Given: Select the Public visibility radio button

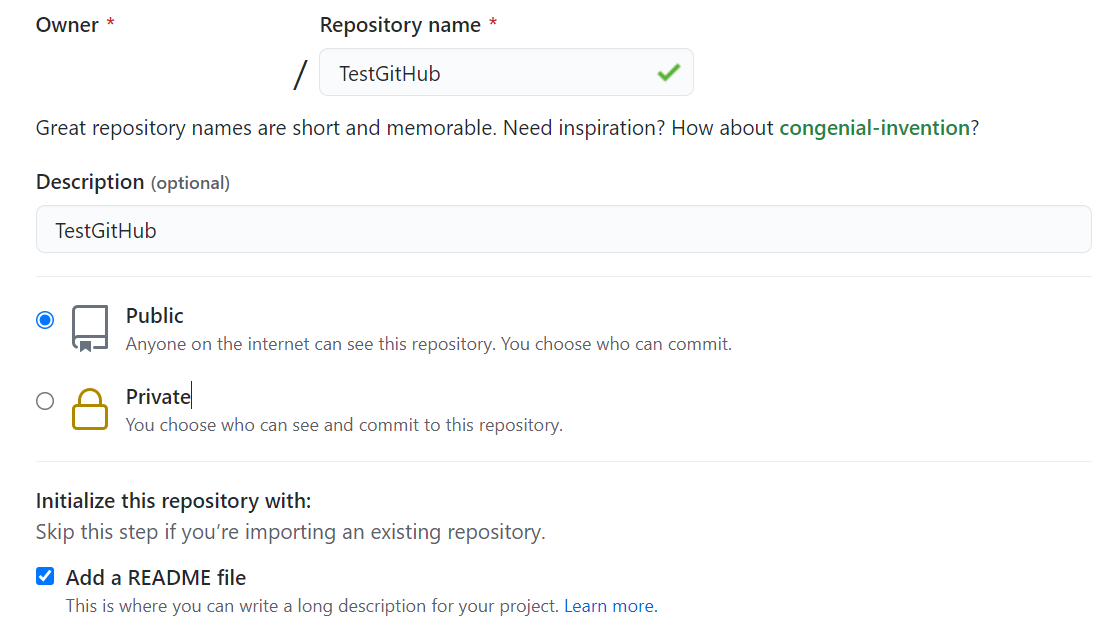Looking at the screenshot, I should tap(45, 320).
